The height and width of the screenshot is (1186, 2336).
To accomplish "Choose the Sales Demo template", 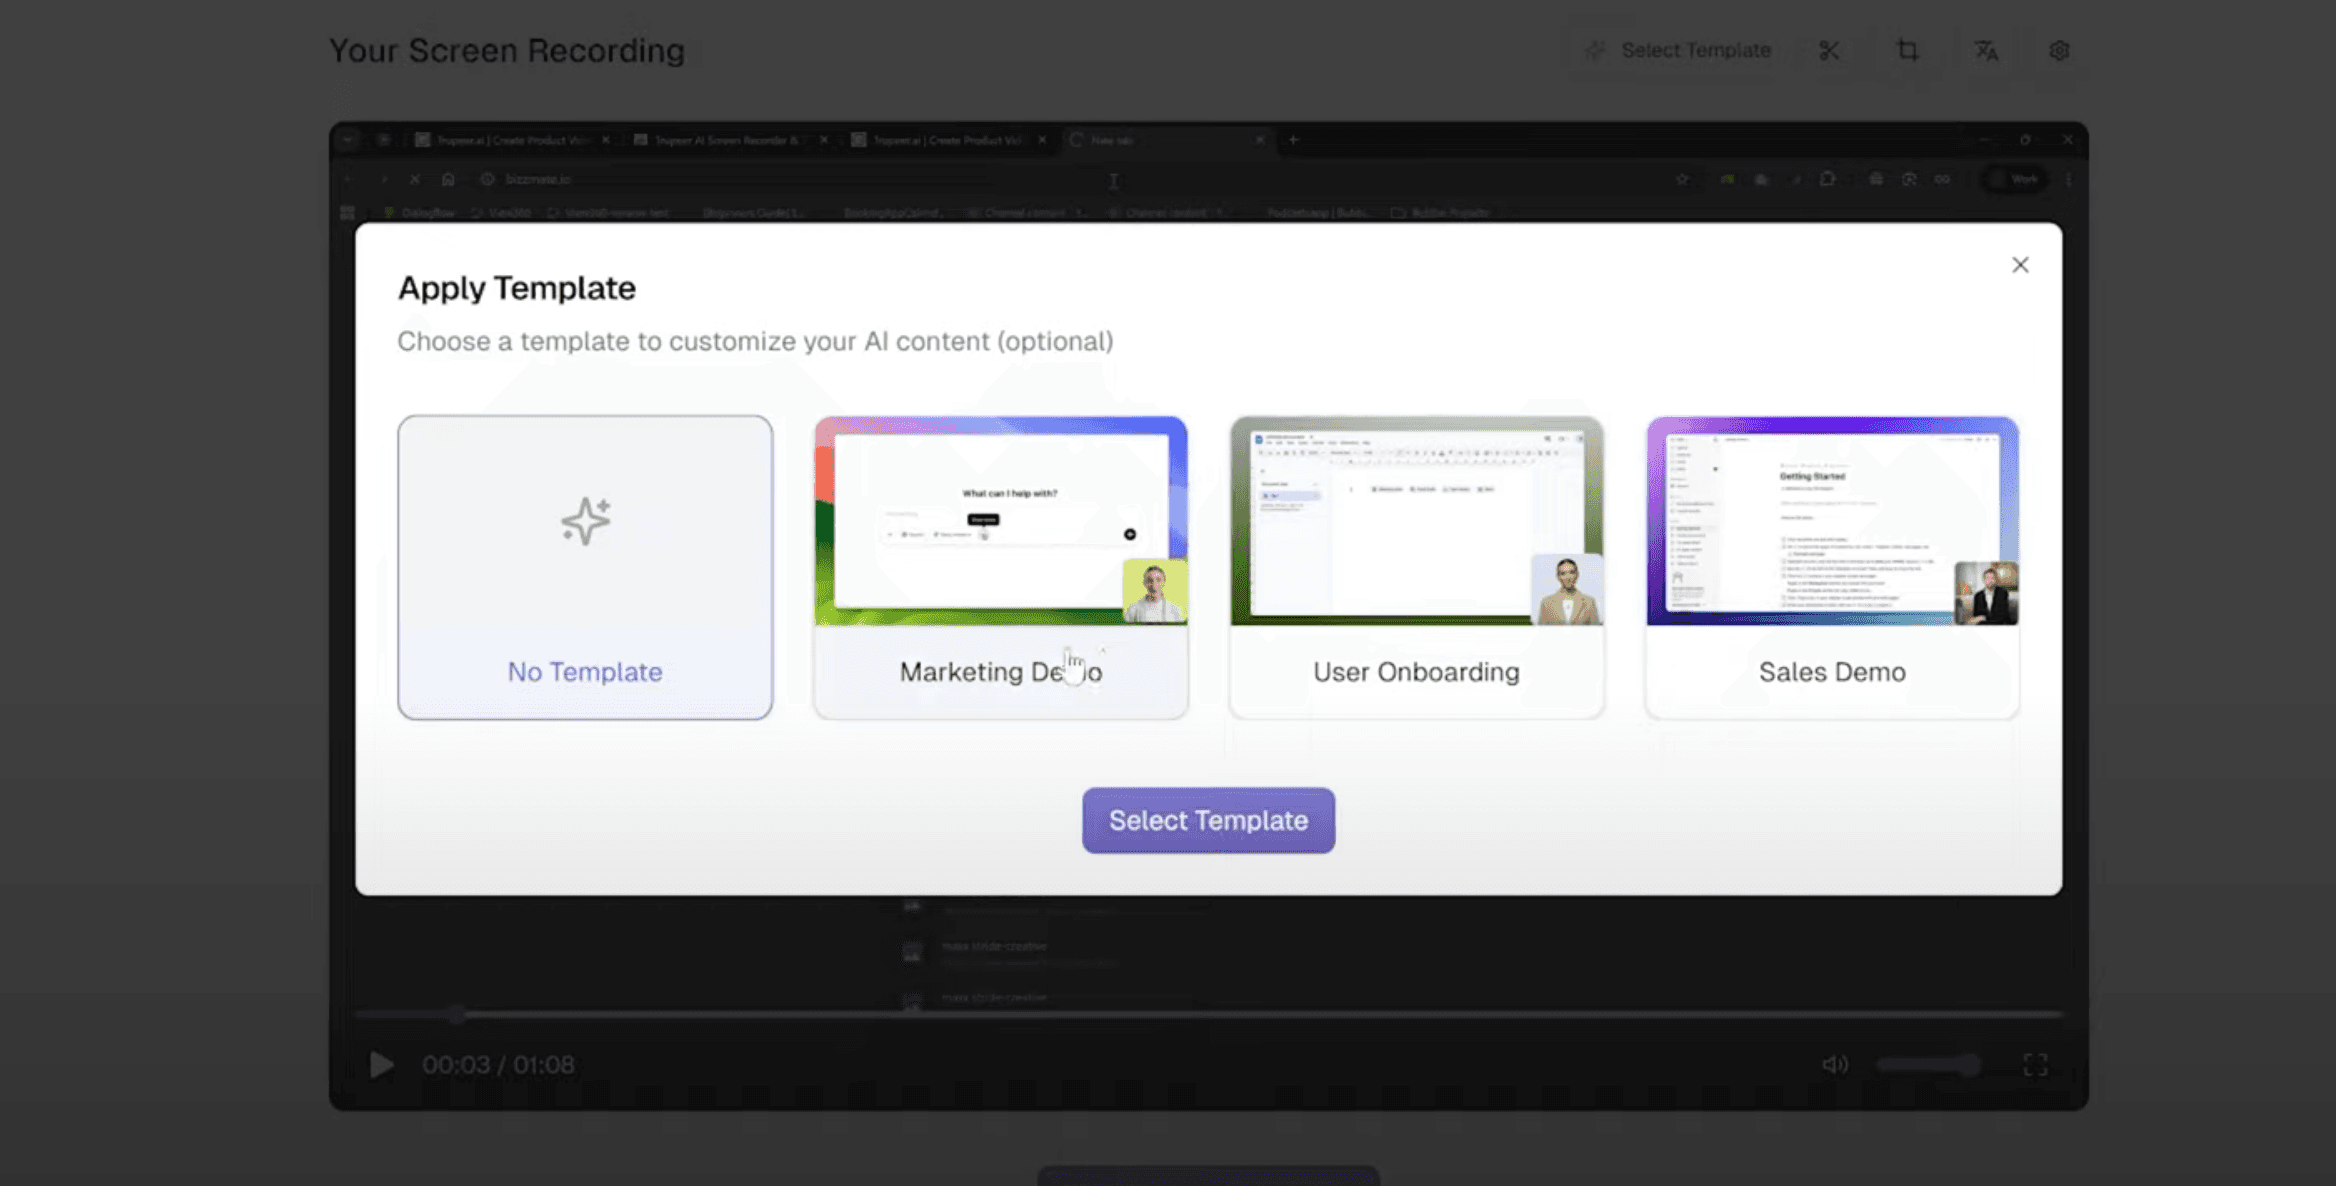I will click(1830, 567).
